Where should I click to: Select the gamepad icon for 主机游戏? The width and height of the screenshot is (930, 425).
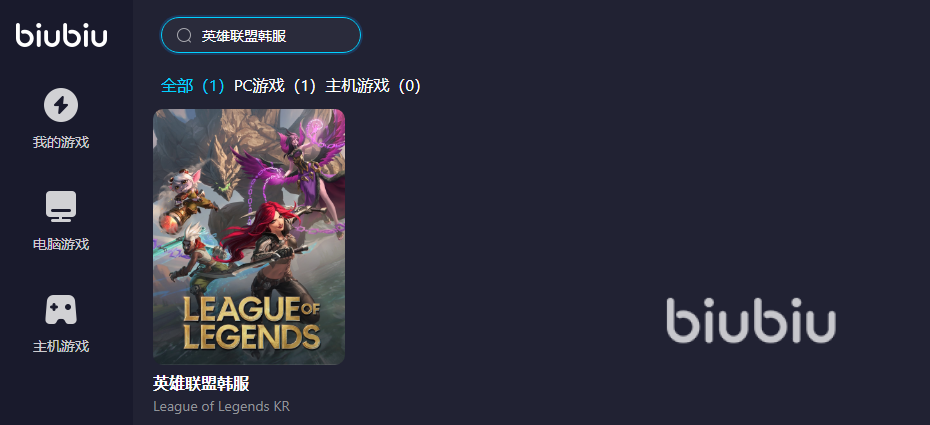point(61,309)
